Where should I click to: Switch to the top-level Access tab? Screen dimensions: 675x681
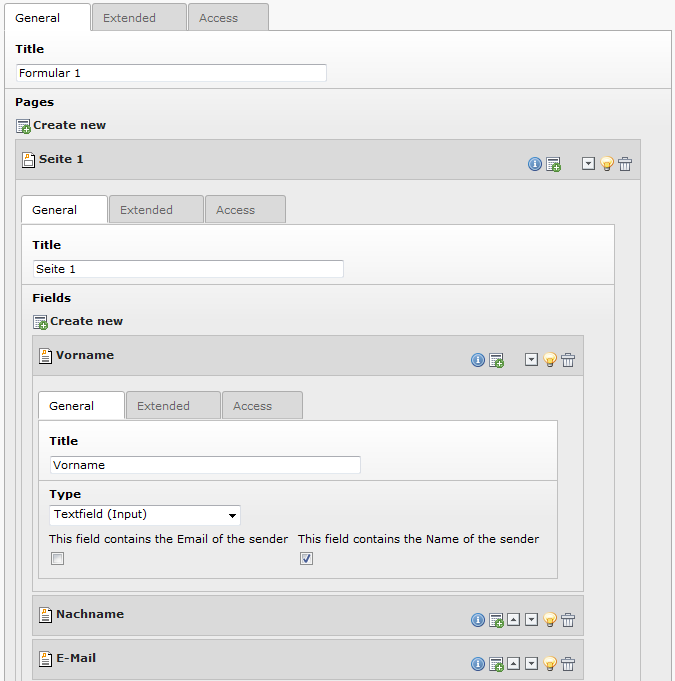click(x=218, y=17)
